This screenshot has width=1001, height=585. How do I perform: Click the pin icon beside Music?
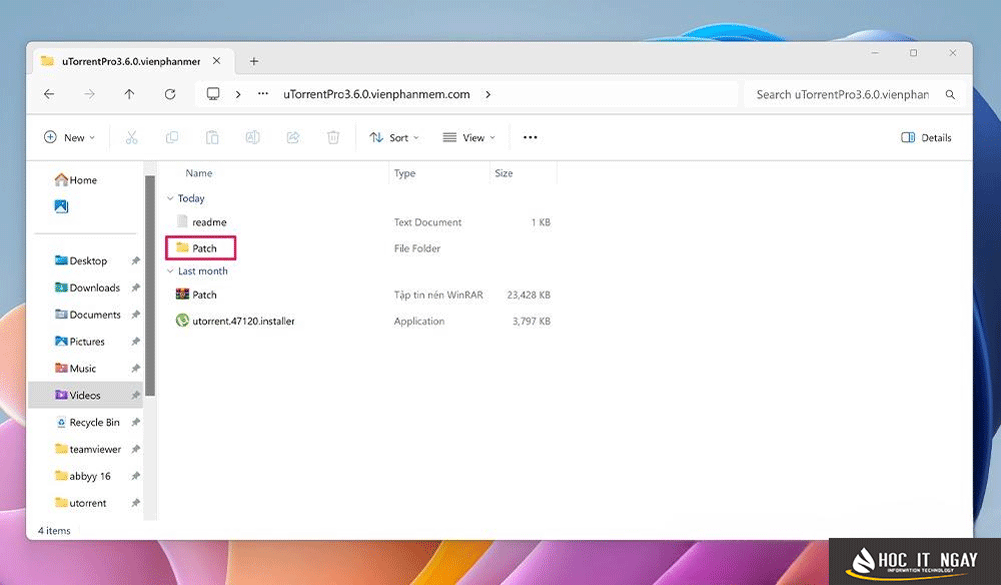[x=135, y=368]
